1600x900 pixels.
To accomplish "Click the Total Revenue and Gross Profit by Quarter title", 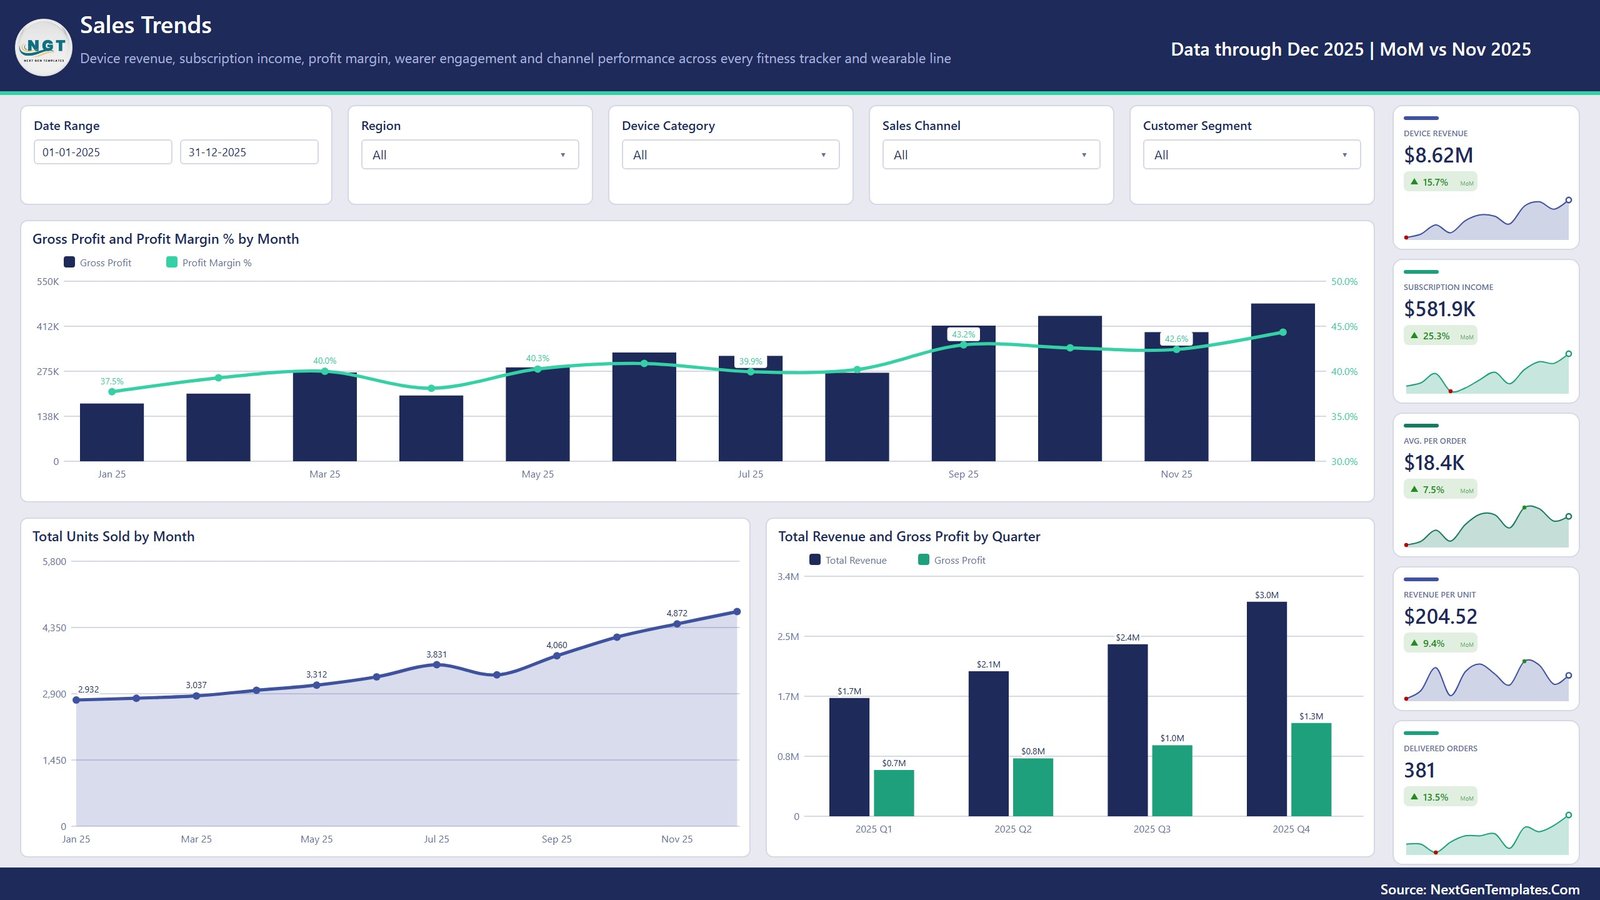I will pyautogui.click(x=909, y=536).
